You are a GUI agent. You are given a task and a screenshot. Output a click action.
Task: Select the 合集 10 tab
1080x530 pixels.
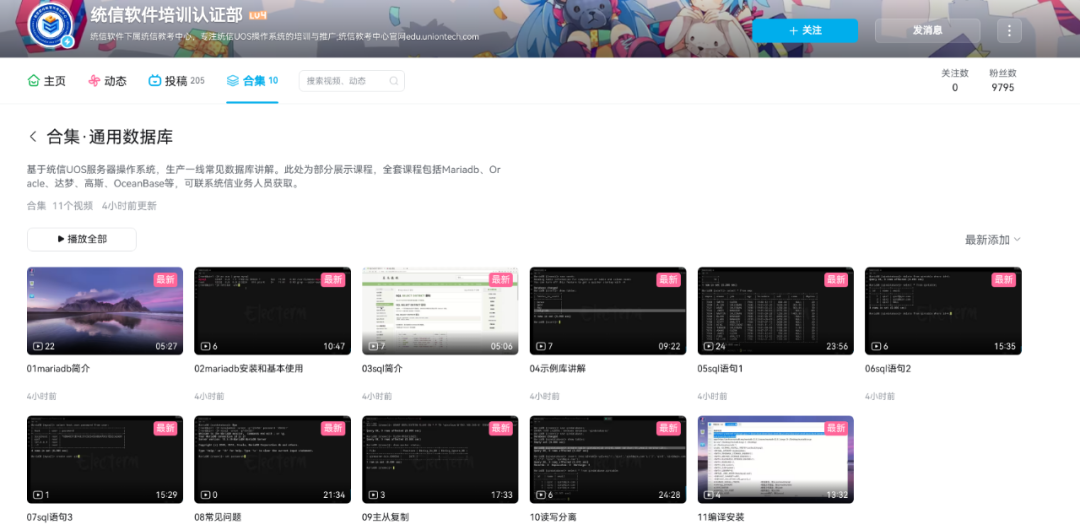pos(252,81)
